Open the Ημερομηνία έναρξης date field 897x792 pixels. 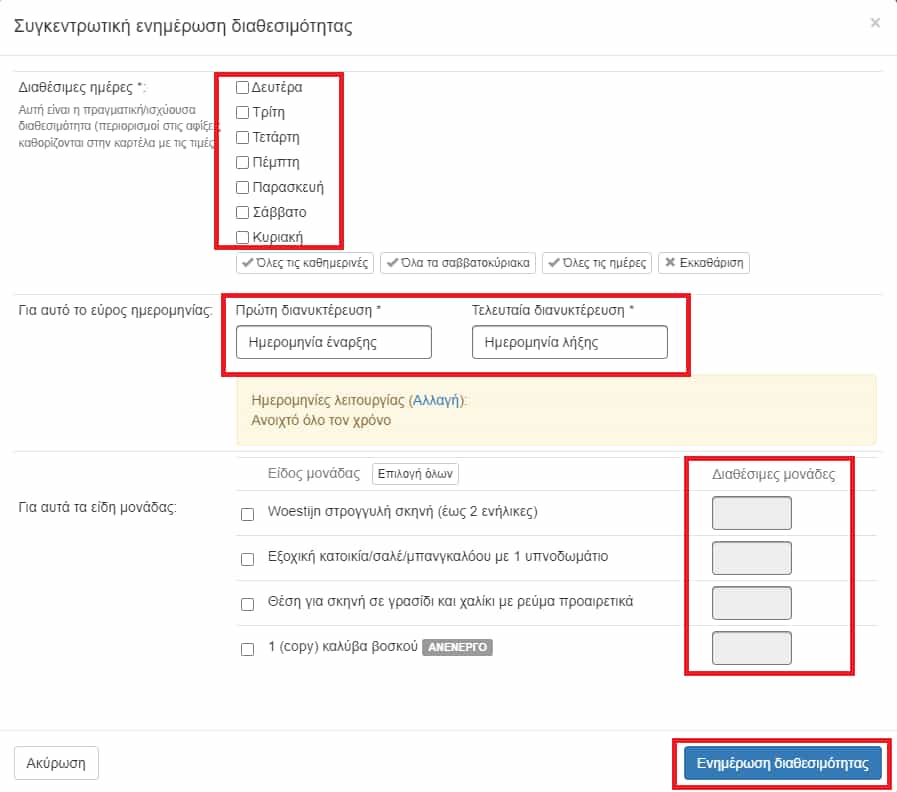click(x=334, y=342)
